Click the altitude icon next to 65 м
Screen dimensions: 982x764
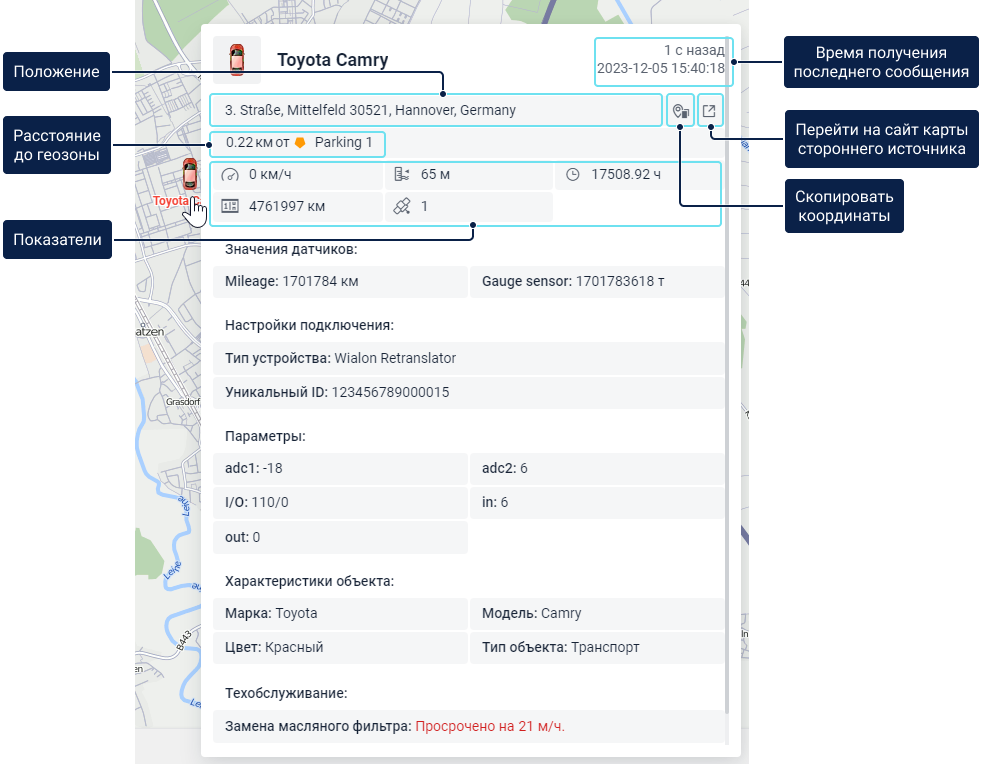click(x=401, y=175)
